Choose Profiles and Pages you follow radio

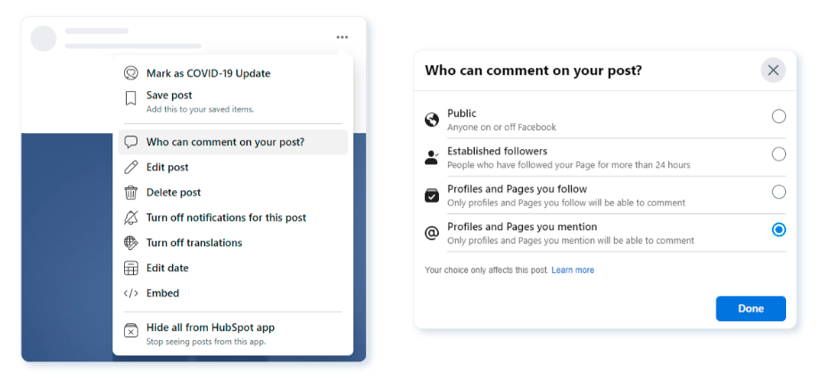click(779, 192)
